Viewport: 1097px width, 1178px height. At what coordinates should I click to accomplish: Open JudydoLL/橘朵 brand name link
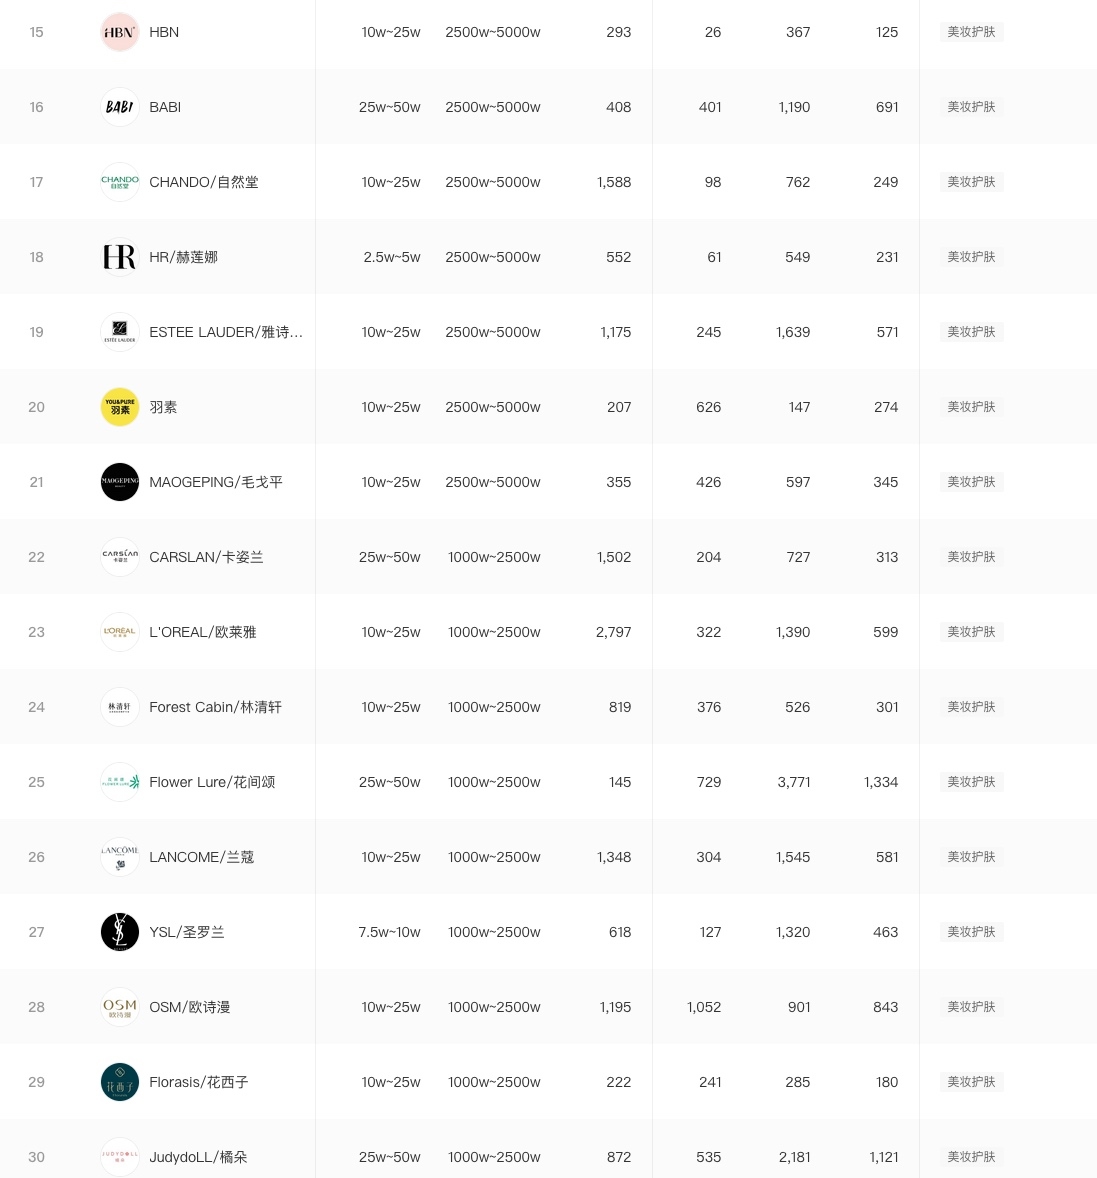pyautogui.click(x=198, y=1157)
